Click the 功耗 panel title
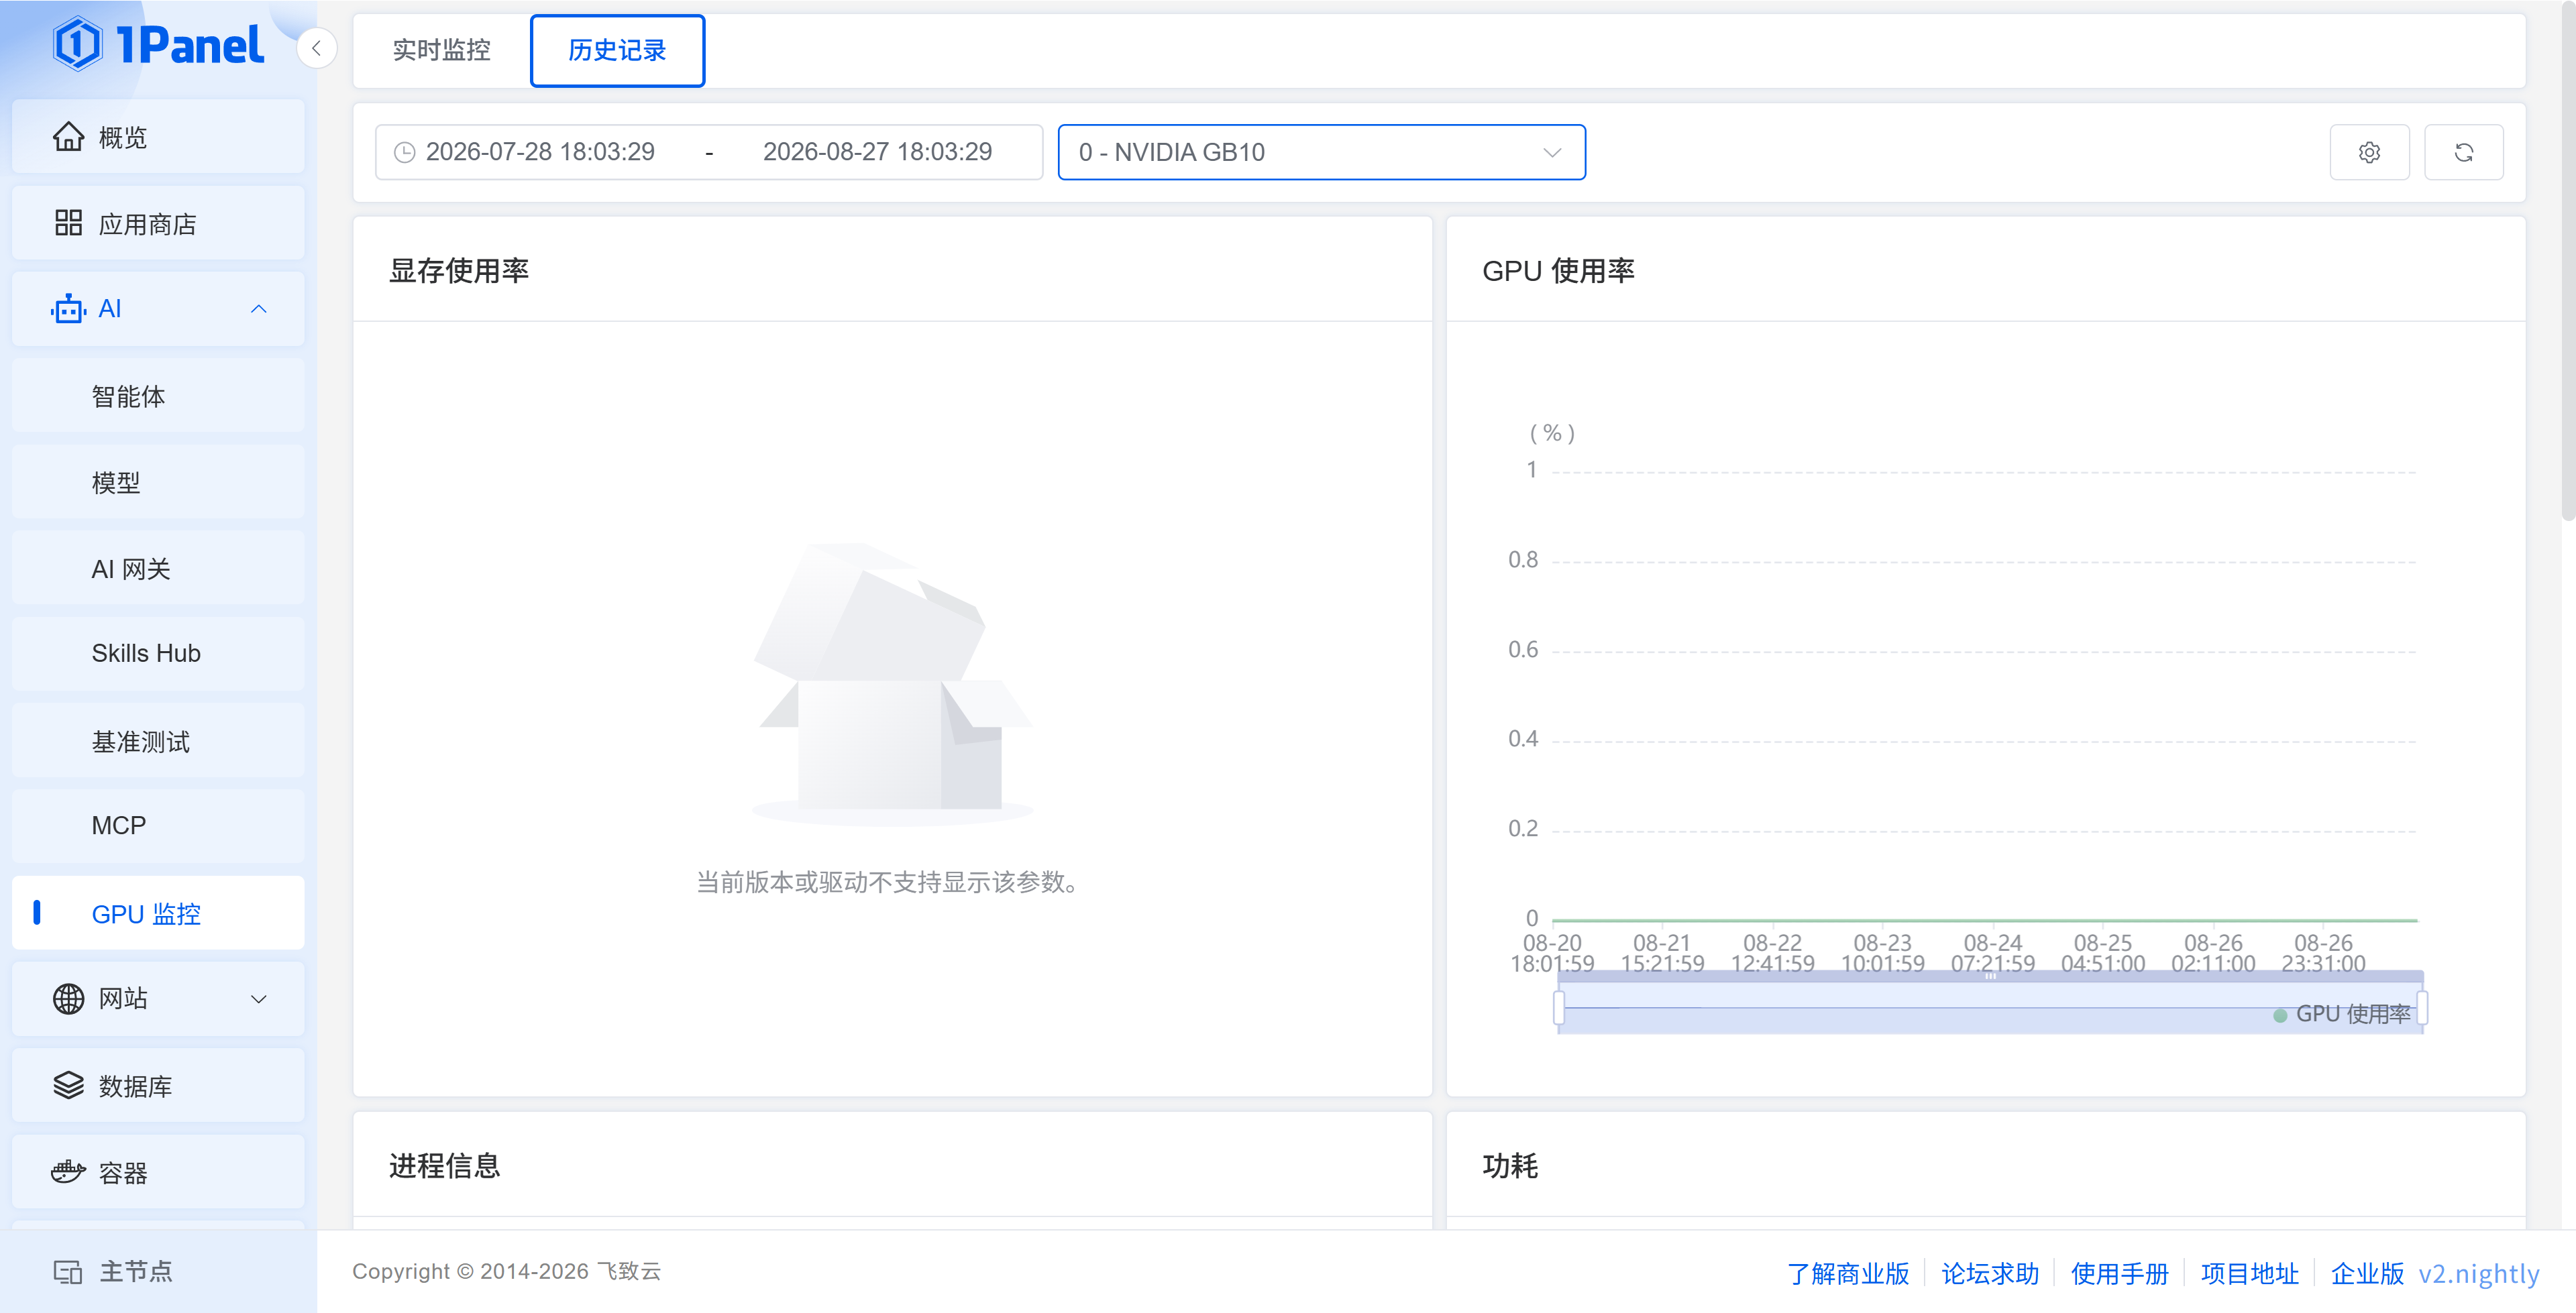Screen dimensions: 2576x1313 coord(1510,1166)
